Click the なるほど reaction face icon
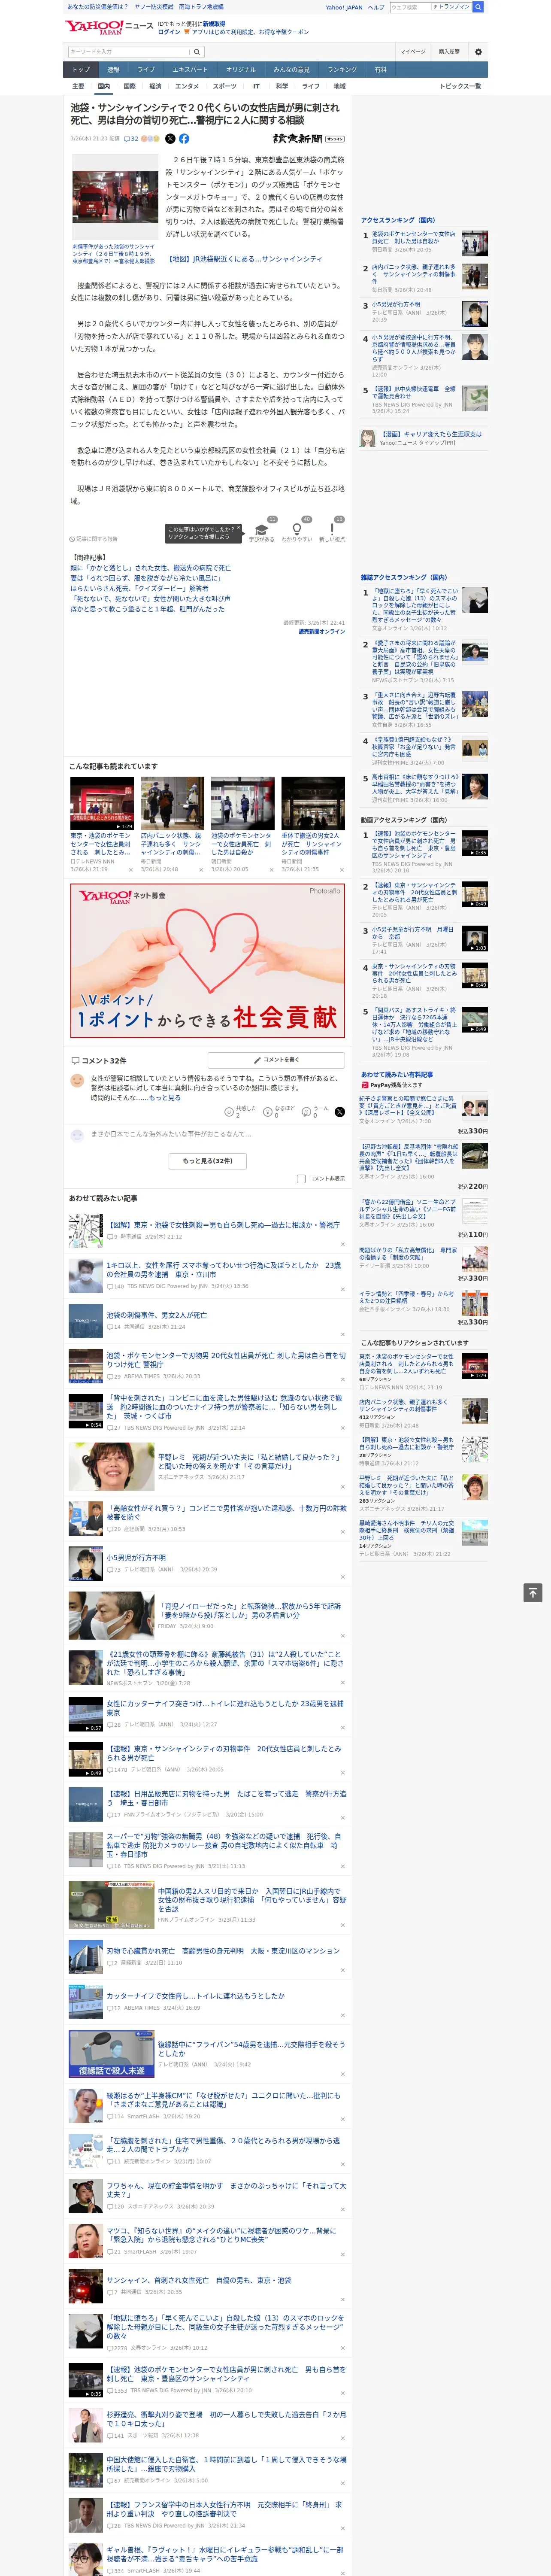 click(268, 1111)
